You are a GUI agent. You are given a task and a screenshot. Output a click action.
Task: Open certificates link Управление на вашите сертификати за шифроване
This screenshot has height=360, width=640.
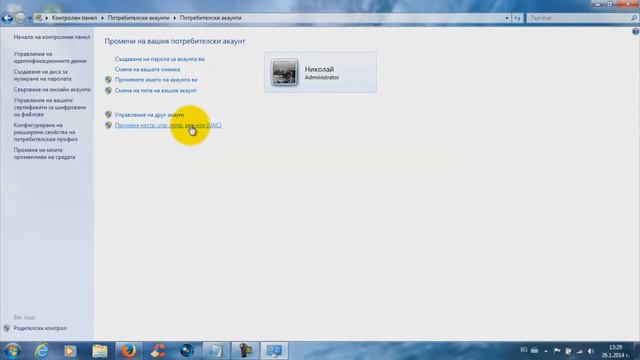coord(49,107)
